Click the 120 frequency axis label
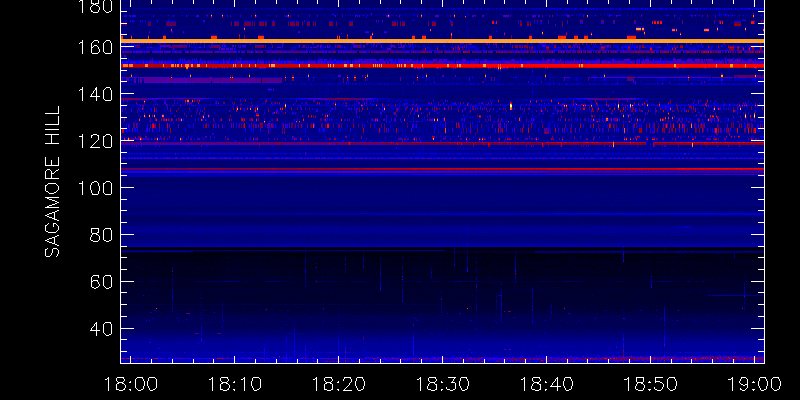The height and width of the screenshot is (400, 800). click(x=94, y=141)
